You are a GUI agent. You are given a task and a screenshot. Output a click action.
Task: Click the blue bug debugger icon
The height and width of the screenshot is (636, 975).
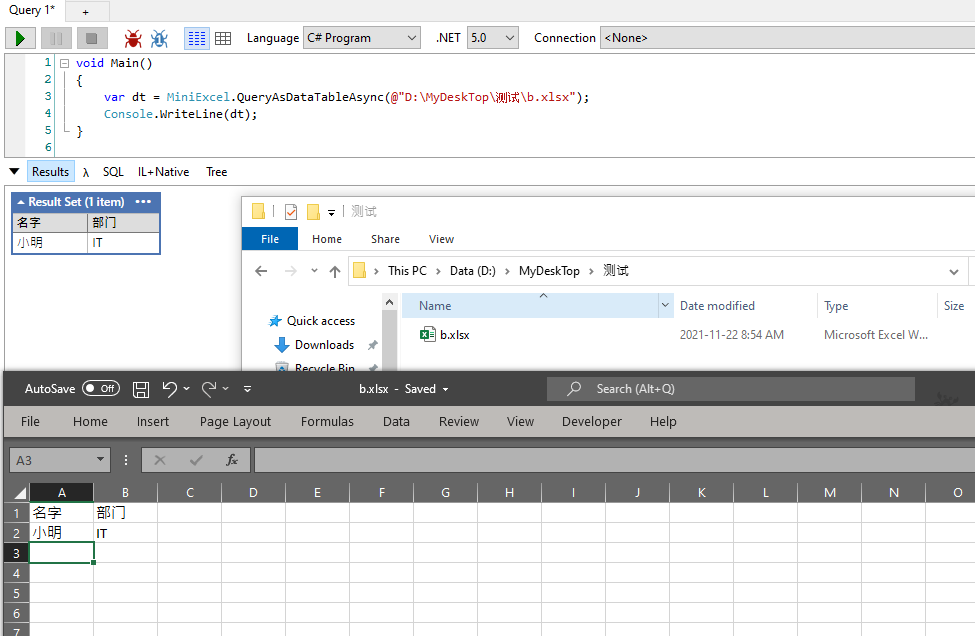click(157, 37)
